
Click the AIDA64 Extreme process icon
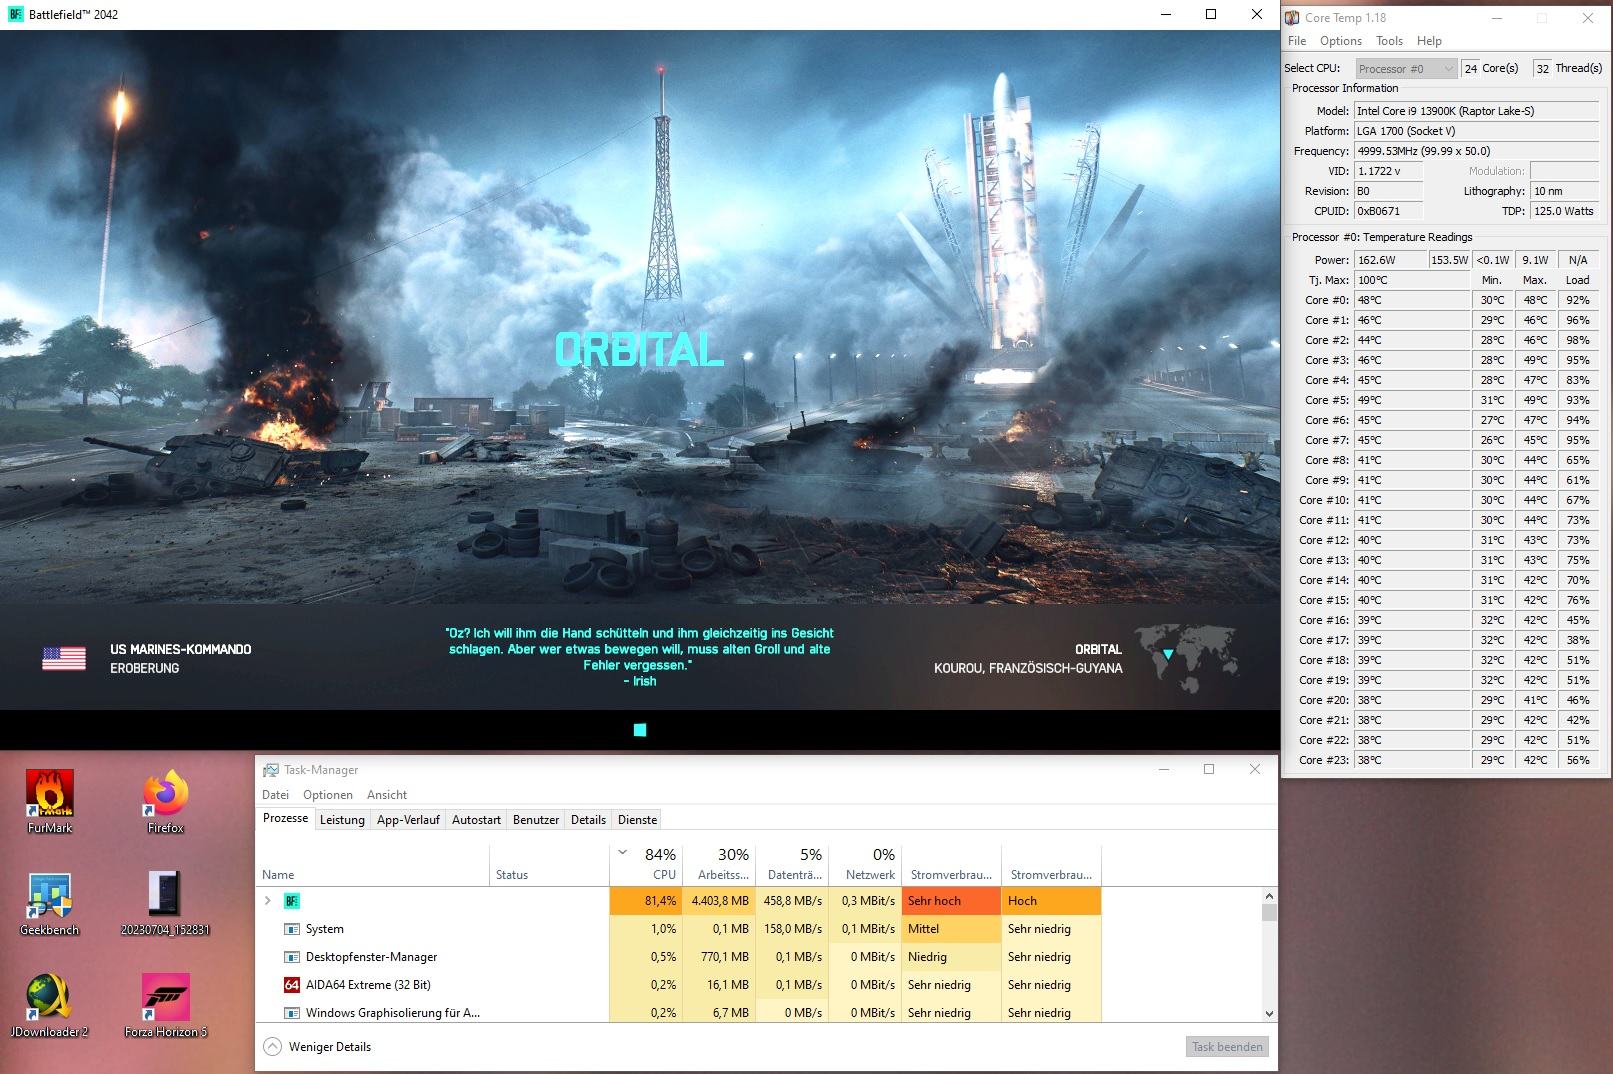(292, 985)
